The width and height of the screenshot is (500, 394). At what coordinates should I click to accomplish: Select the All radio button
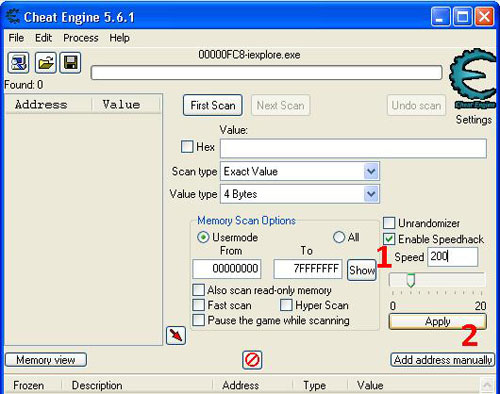[339, 237]
